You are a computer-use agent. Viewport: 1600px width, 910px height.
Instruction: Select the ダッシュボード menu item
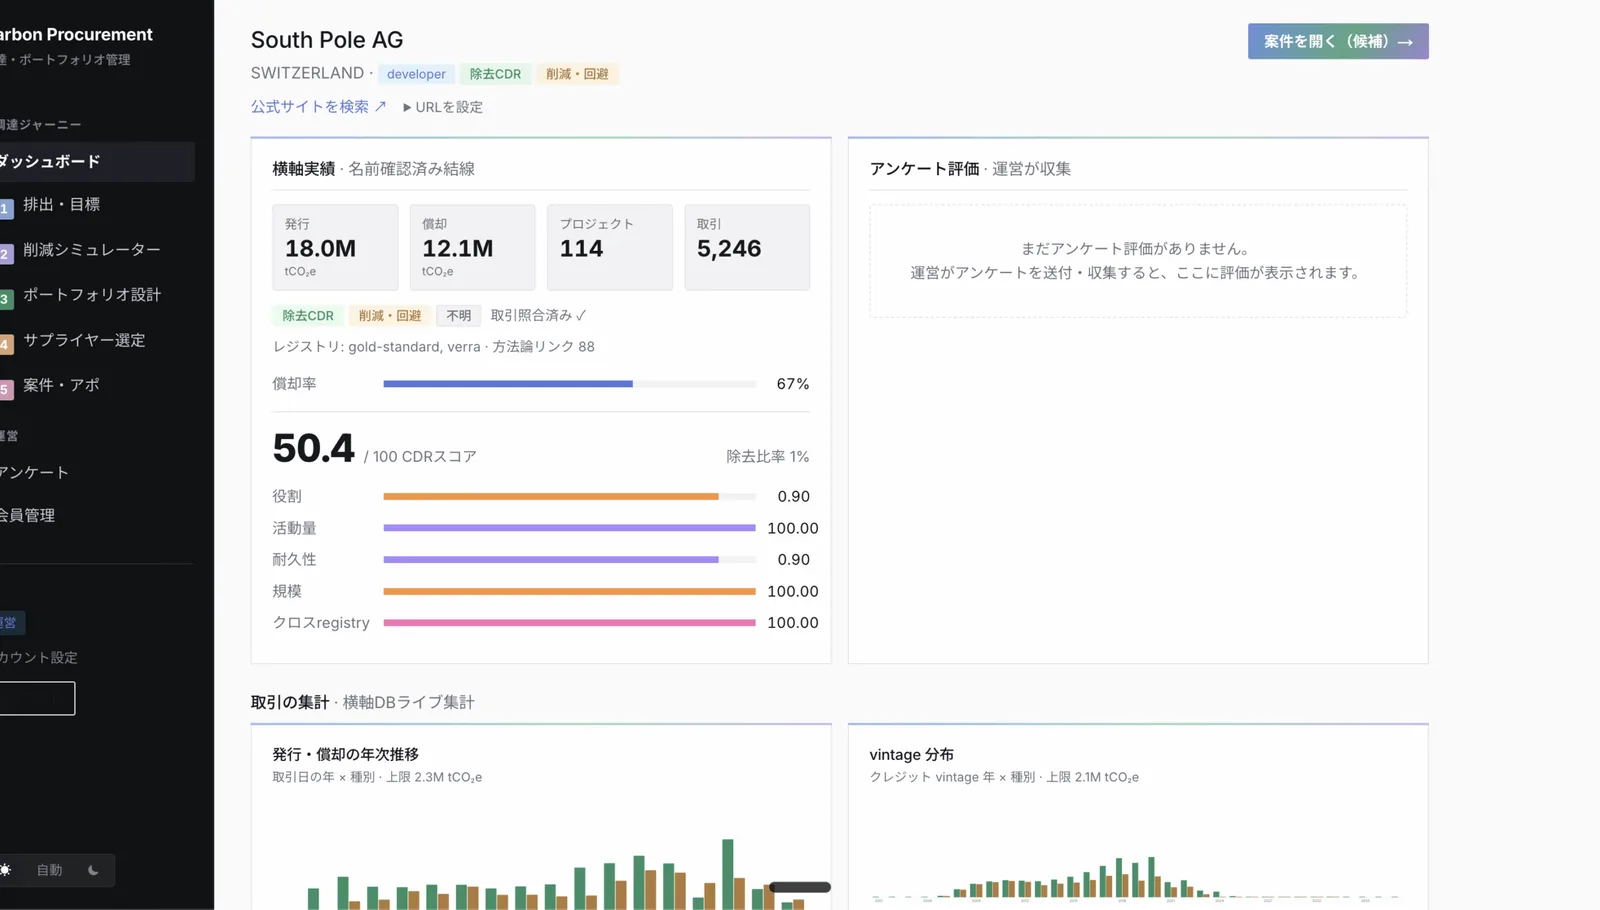click(96, 161)
